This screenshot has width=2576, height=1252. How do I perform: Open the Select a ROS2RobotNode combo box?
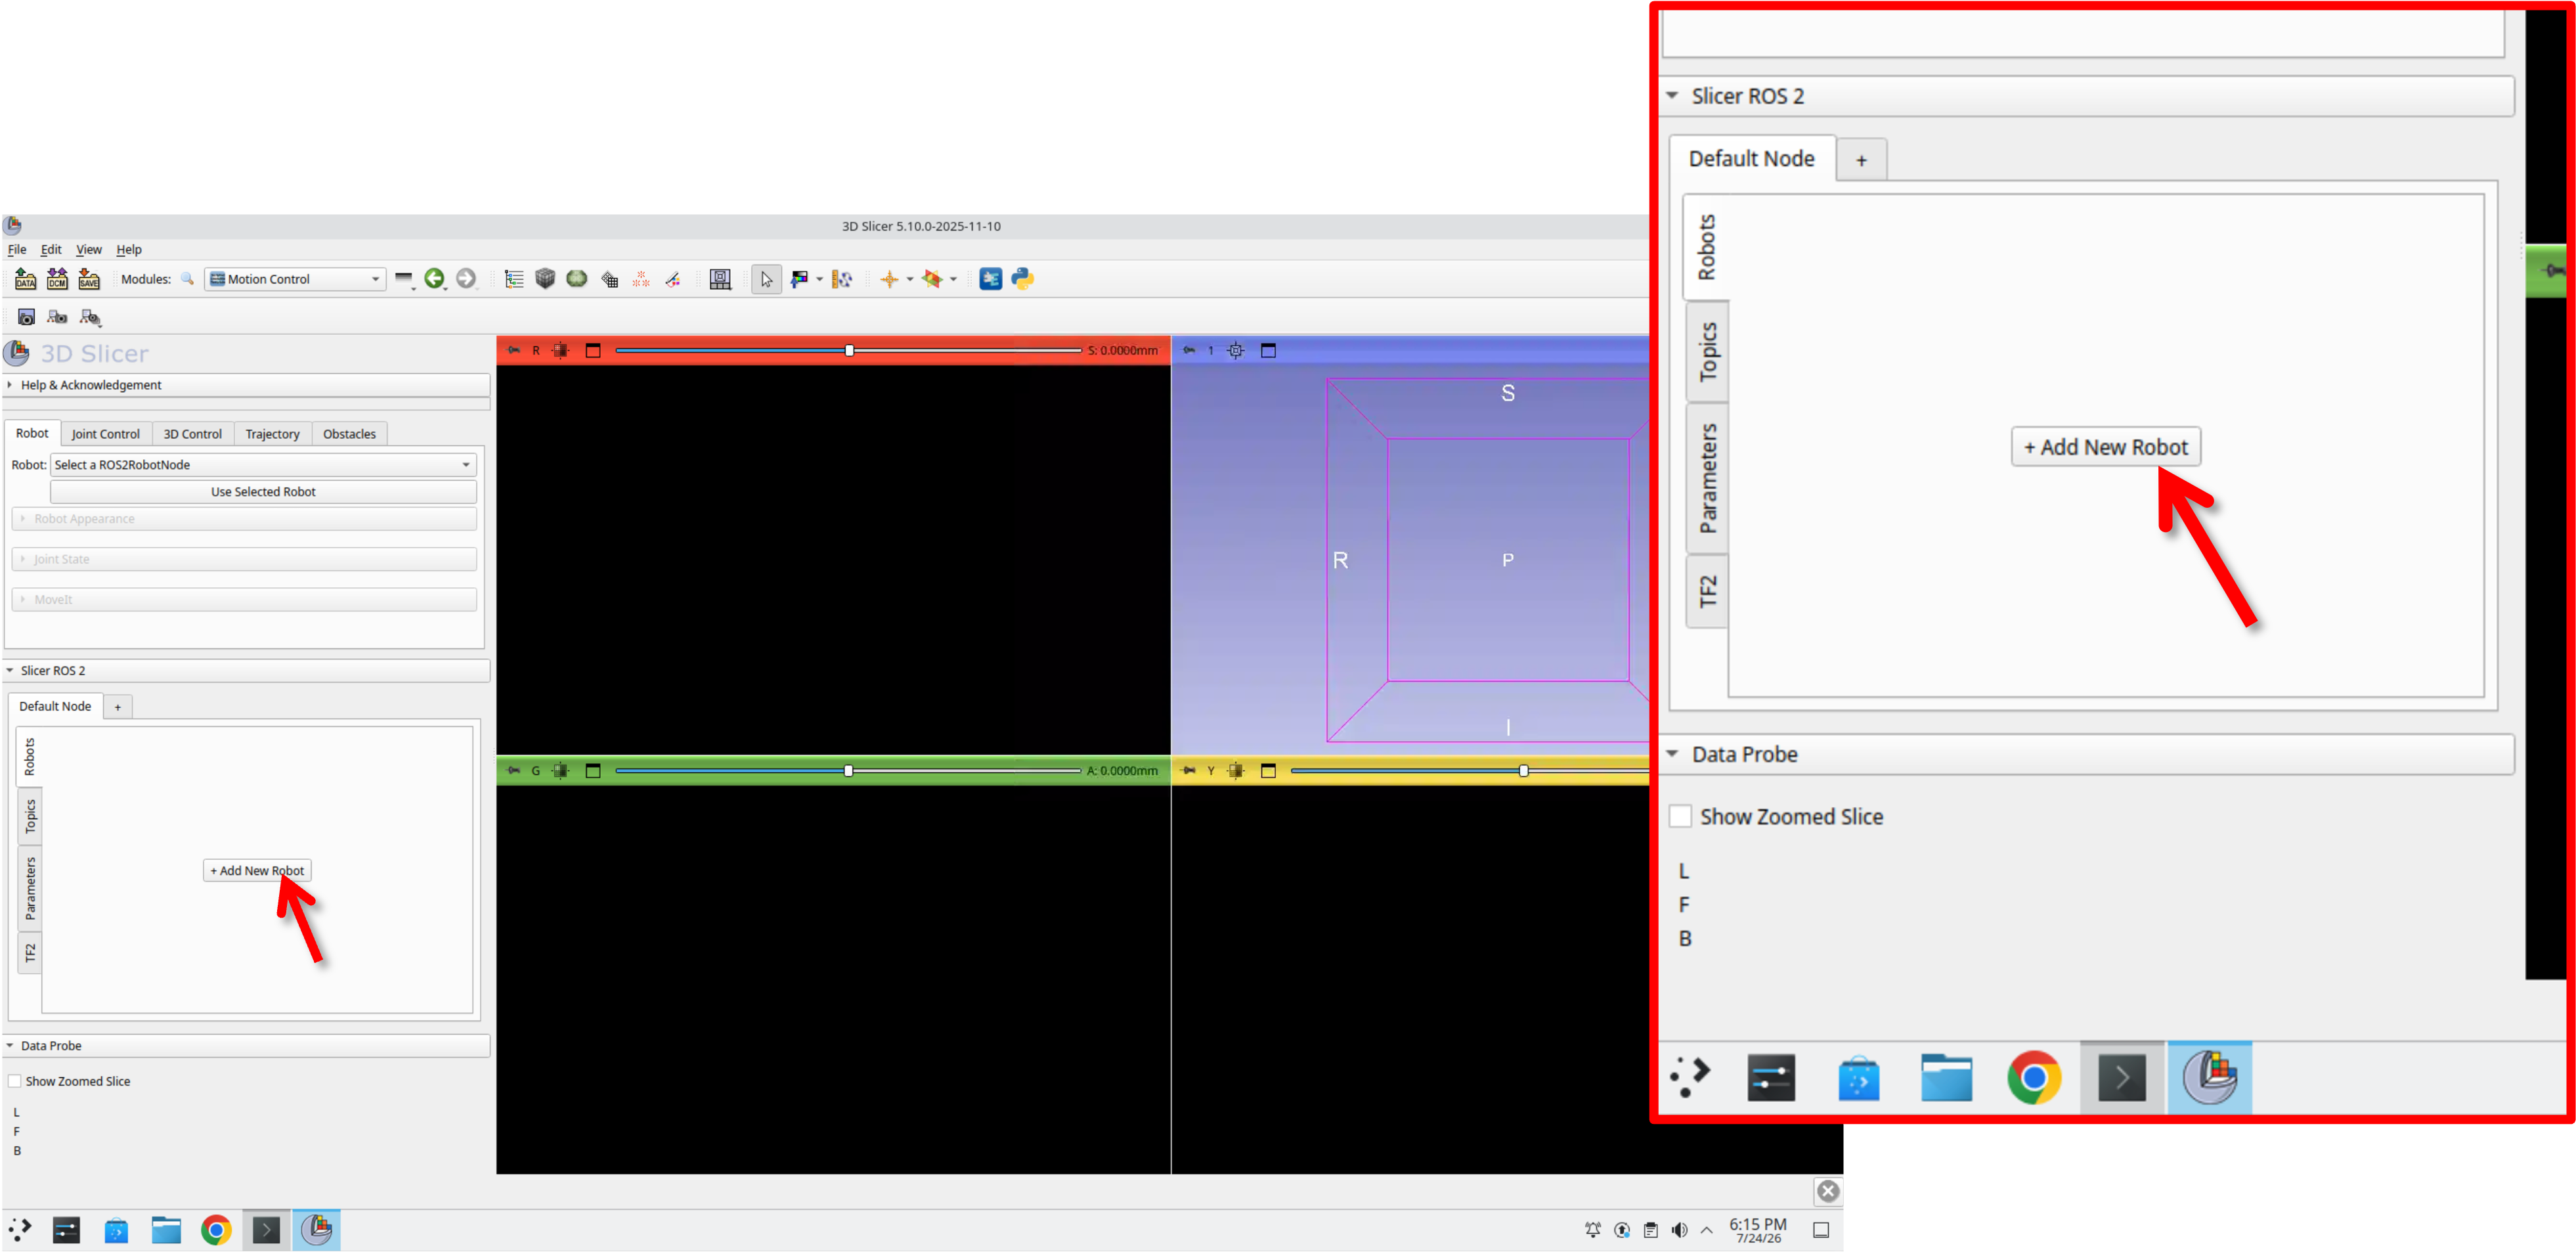pos(264,464)
